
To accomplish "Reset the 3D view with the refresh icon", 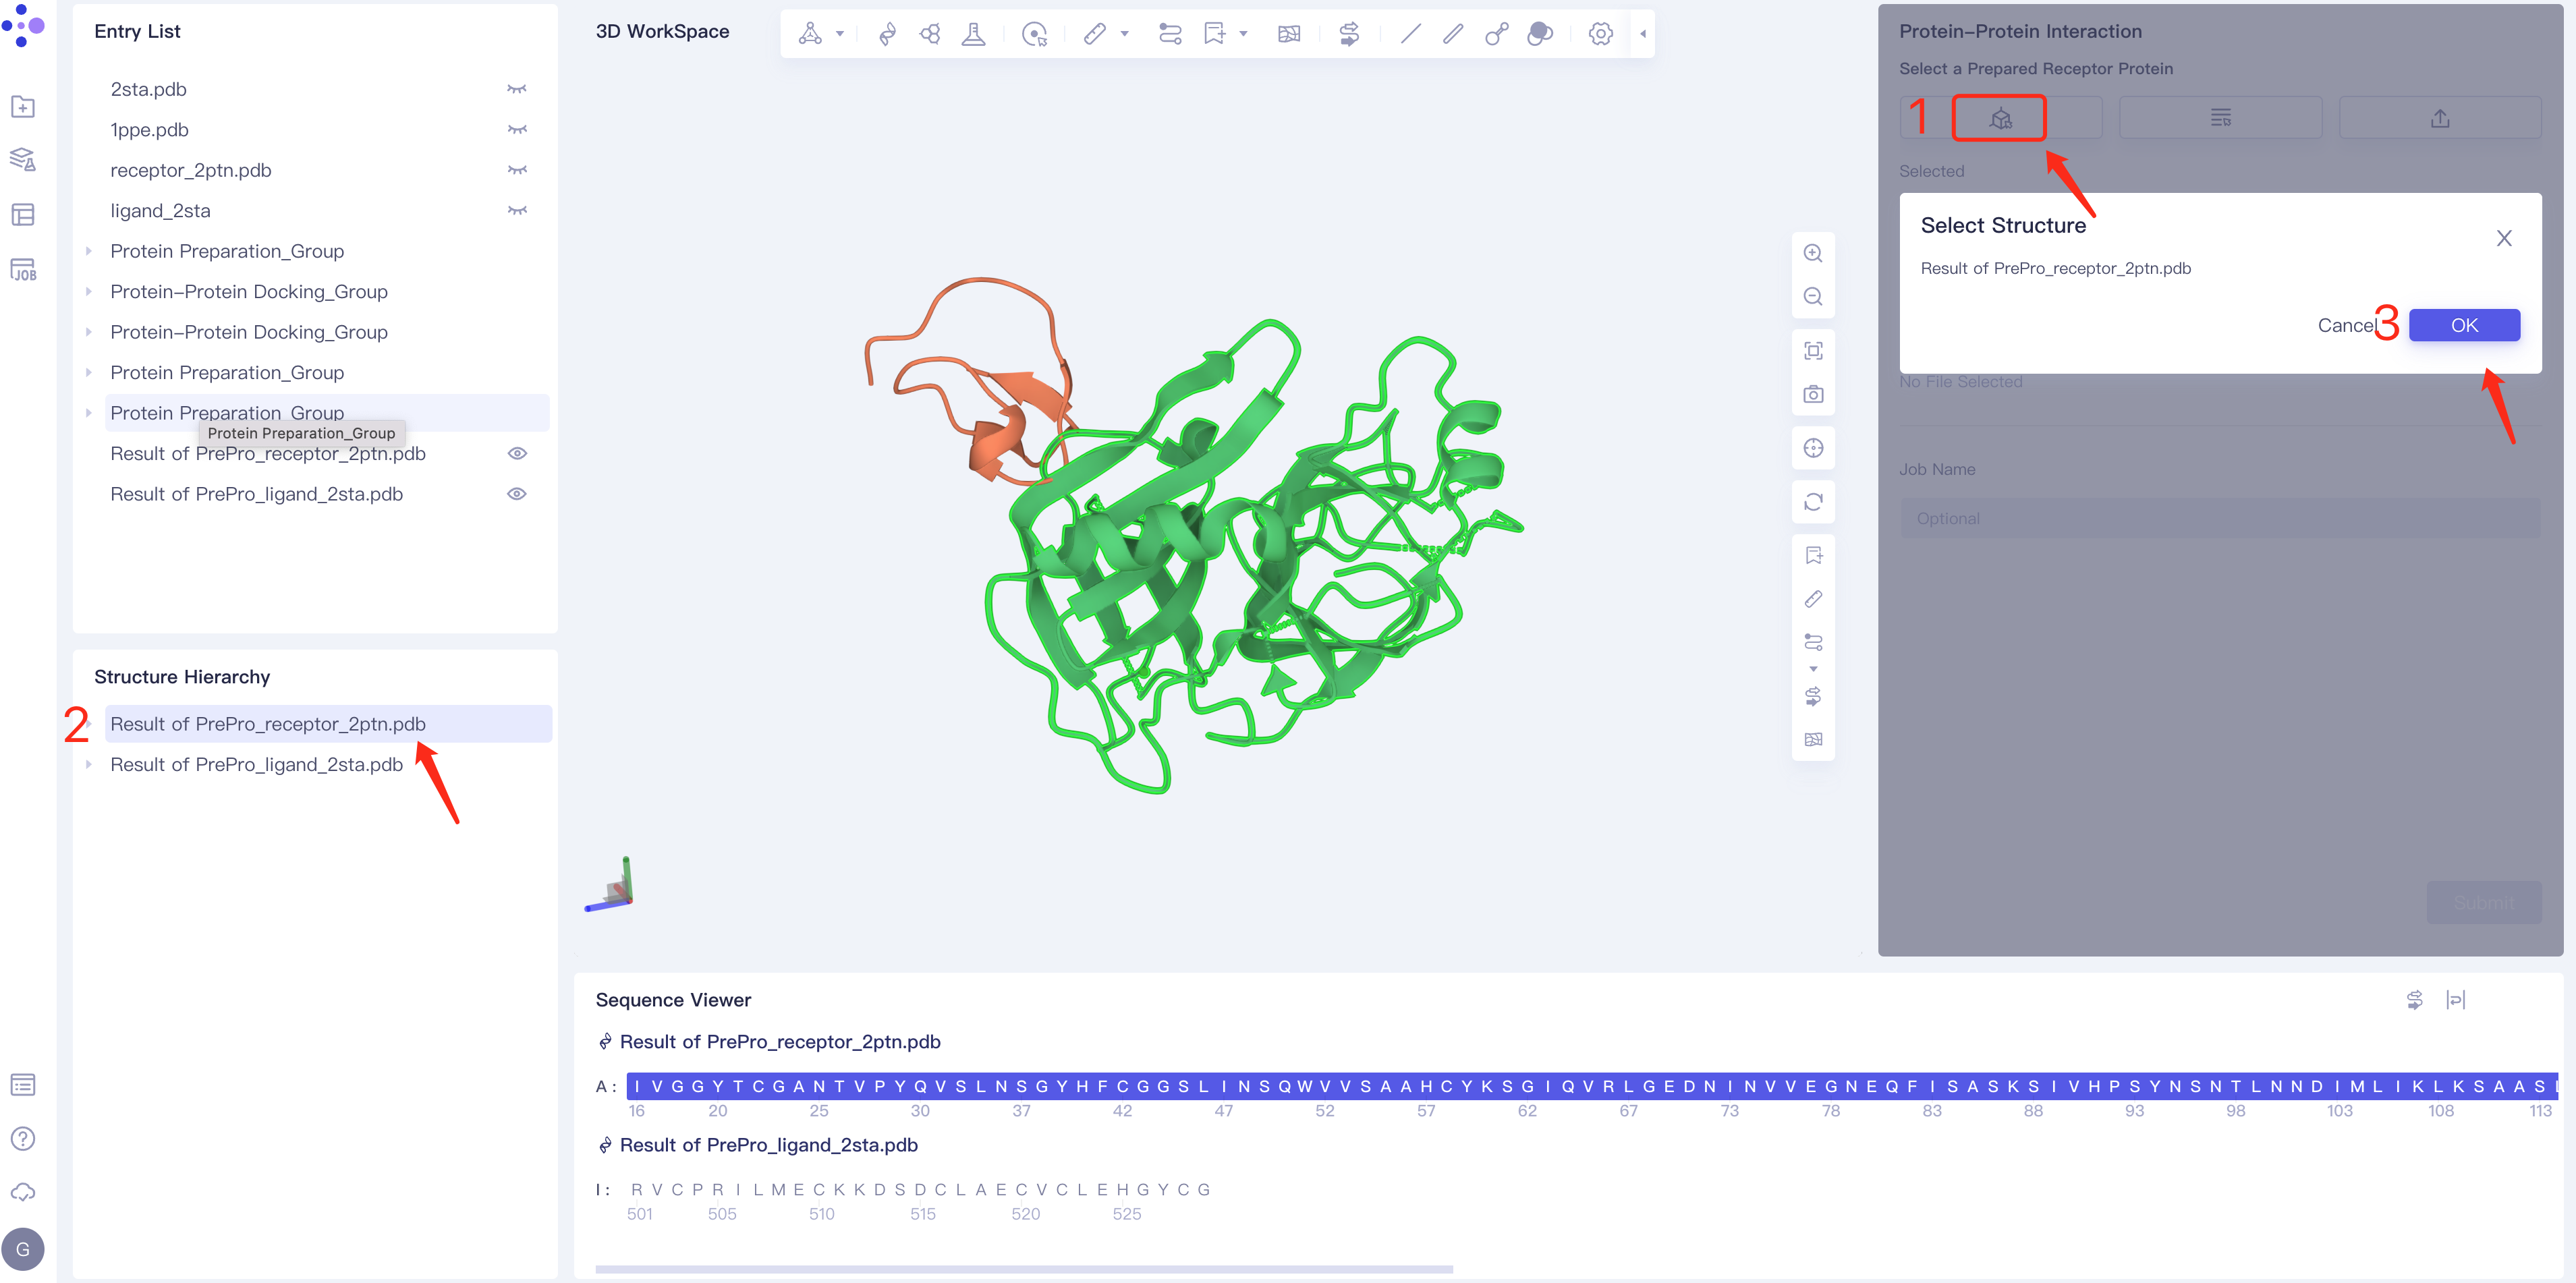I will point(1813,501).
